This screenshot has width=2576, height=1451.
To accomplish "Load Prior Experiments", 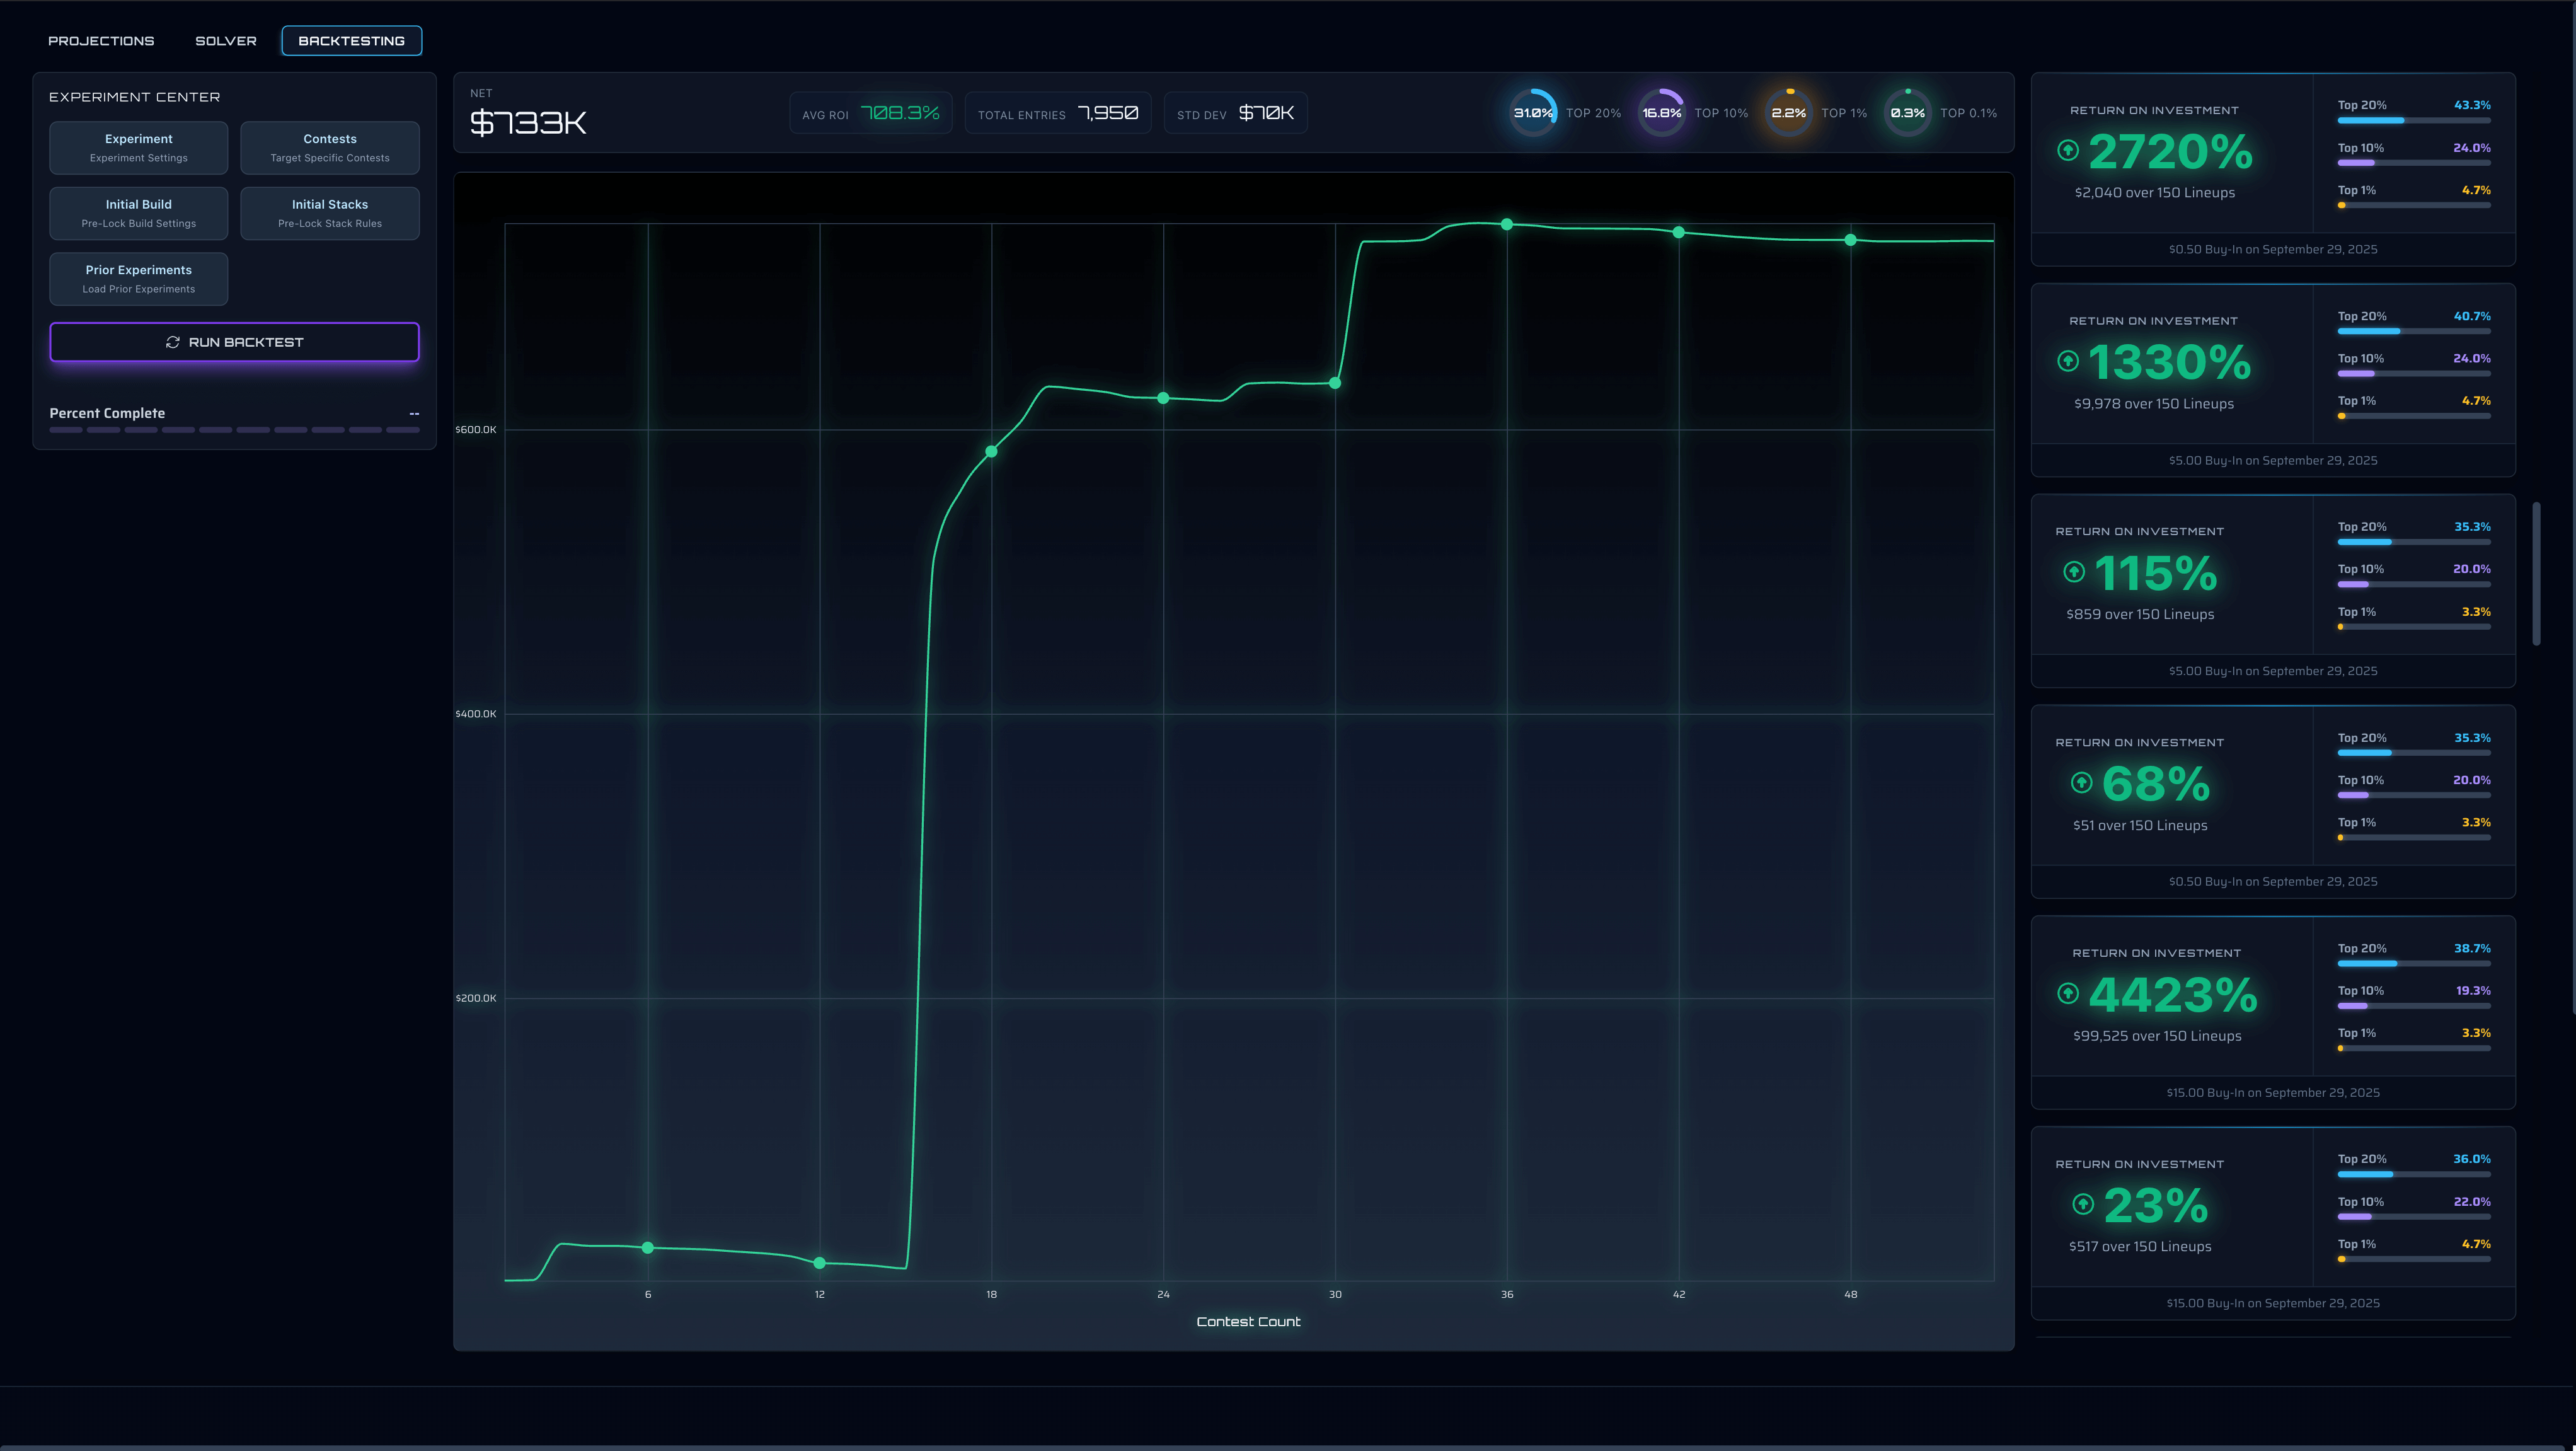I will (x=139, y=278).
